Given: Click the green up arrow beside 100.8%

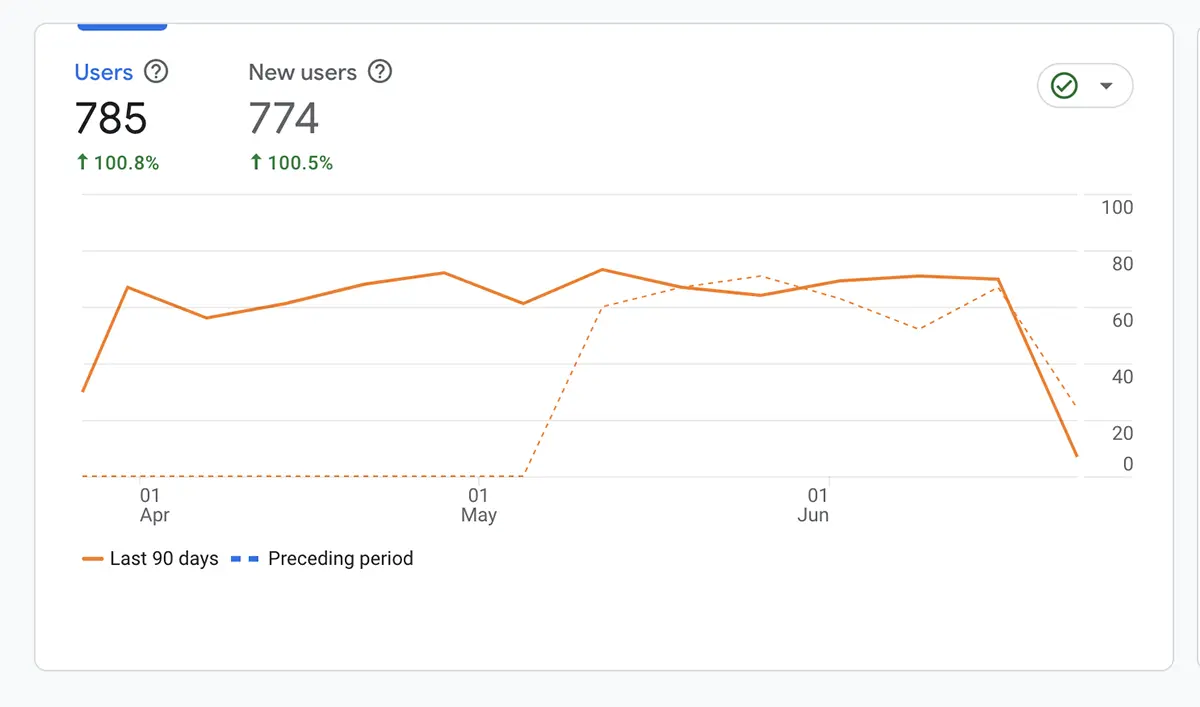Looking at the screenshot, I should (x=82, y=162).
